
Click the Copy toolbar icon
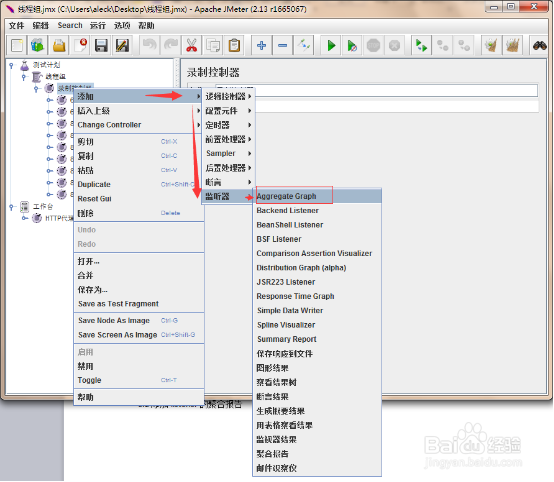click(213, 45)
